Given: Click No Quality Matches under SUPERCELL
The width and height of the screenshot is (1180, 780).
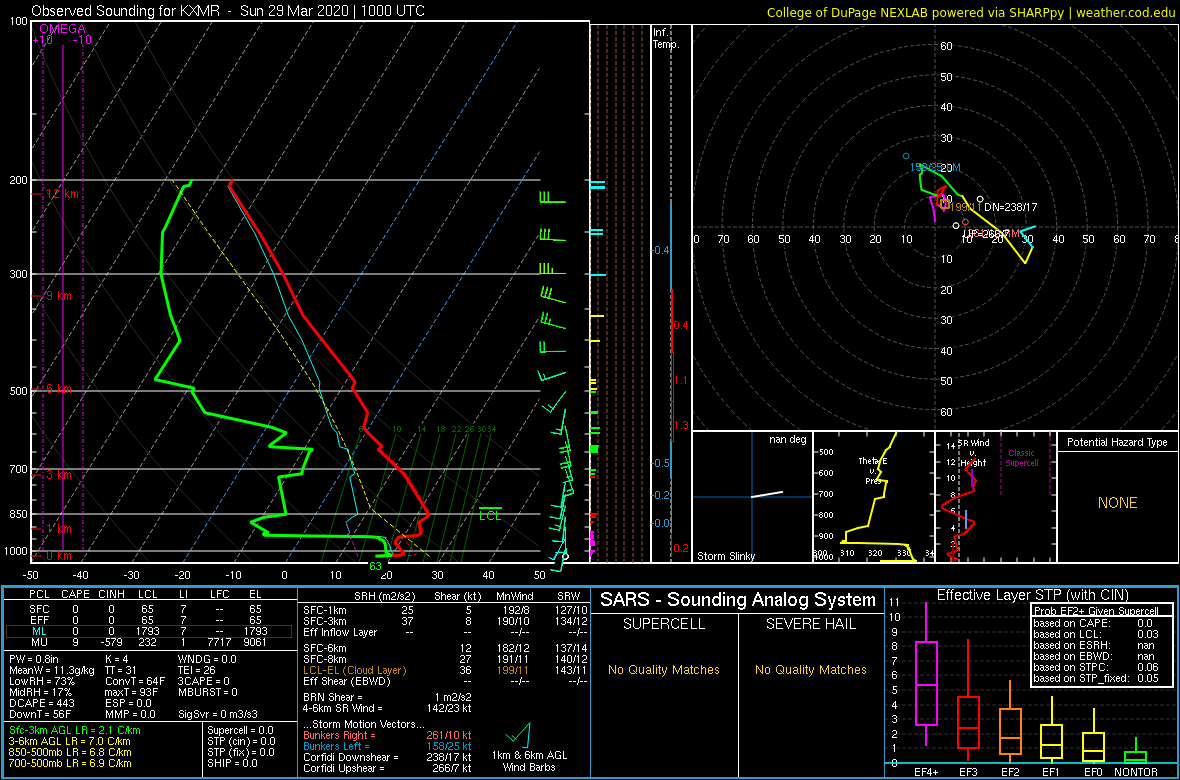Looking at the screenshot, I should 664,670.
